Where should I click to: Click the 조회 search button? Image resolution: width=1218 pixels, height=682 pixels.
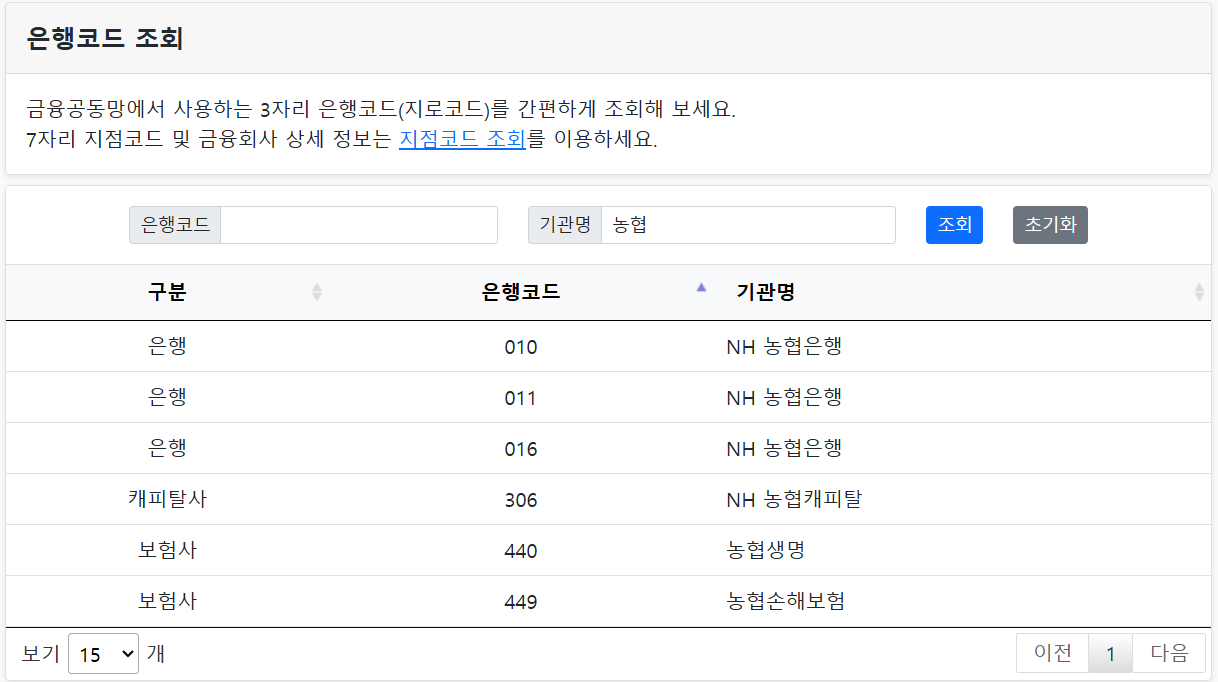[x=954, y=225]
